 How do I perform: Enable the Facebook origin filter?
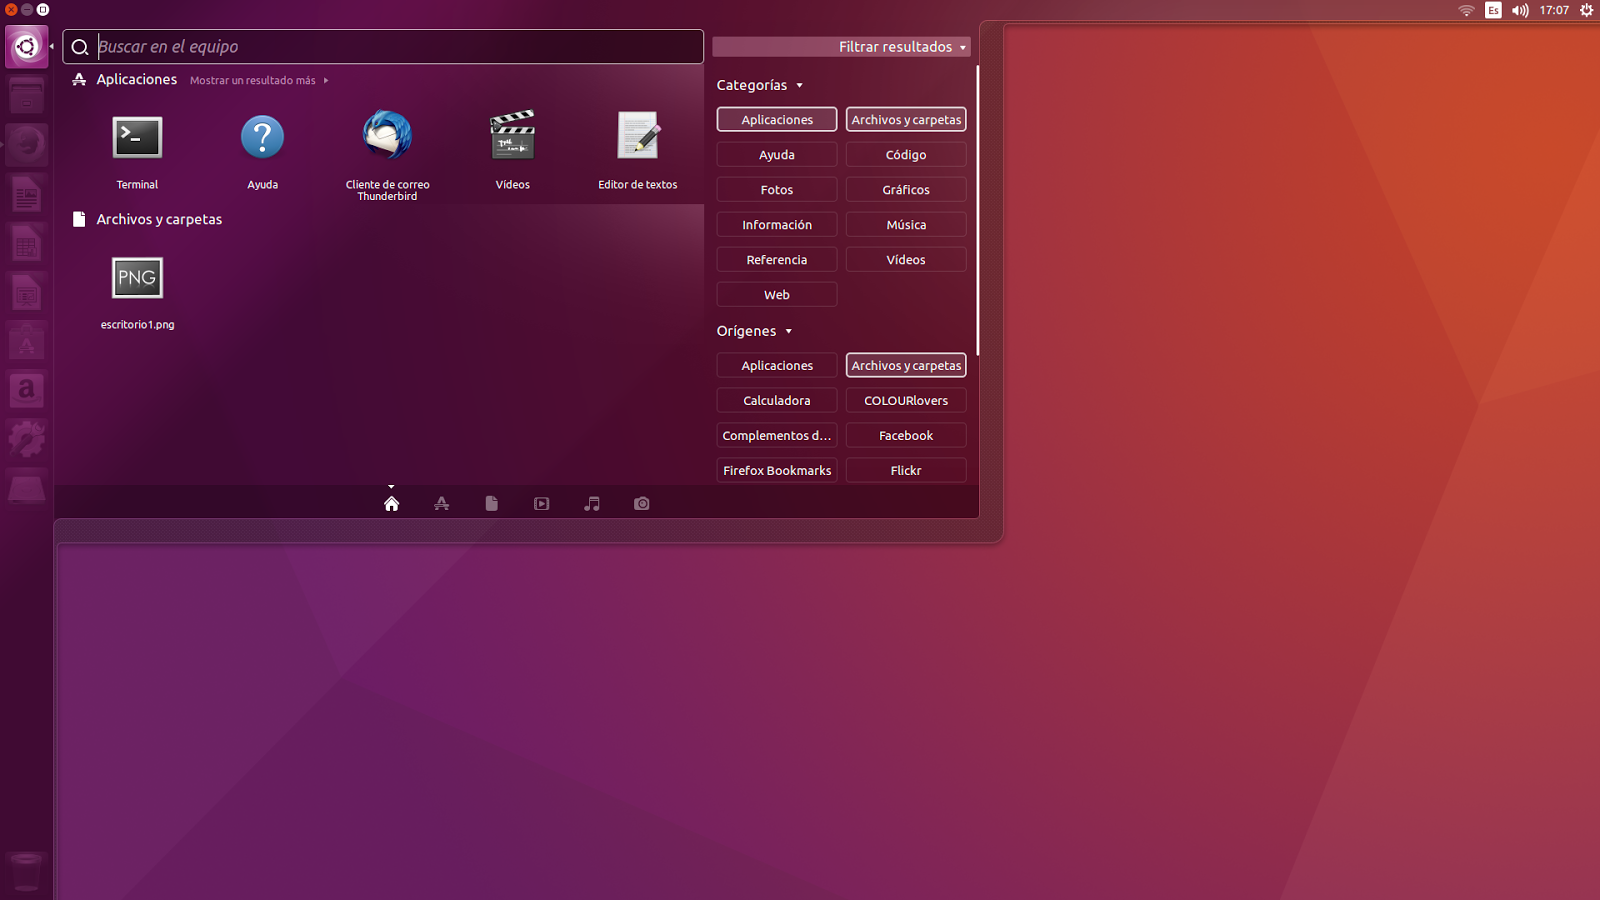905,435
